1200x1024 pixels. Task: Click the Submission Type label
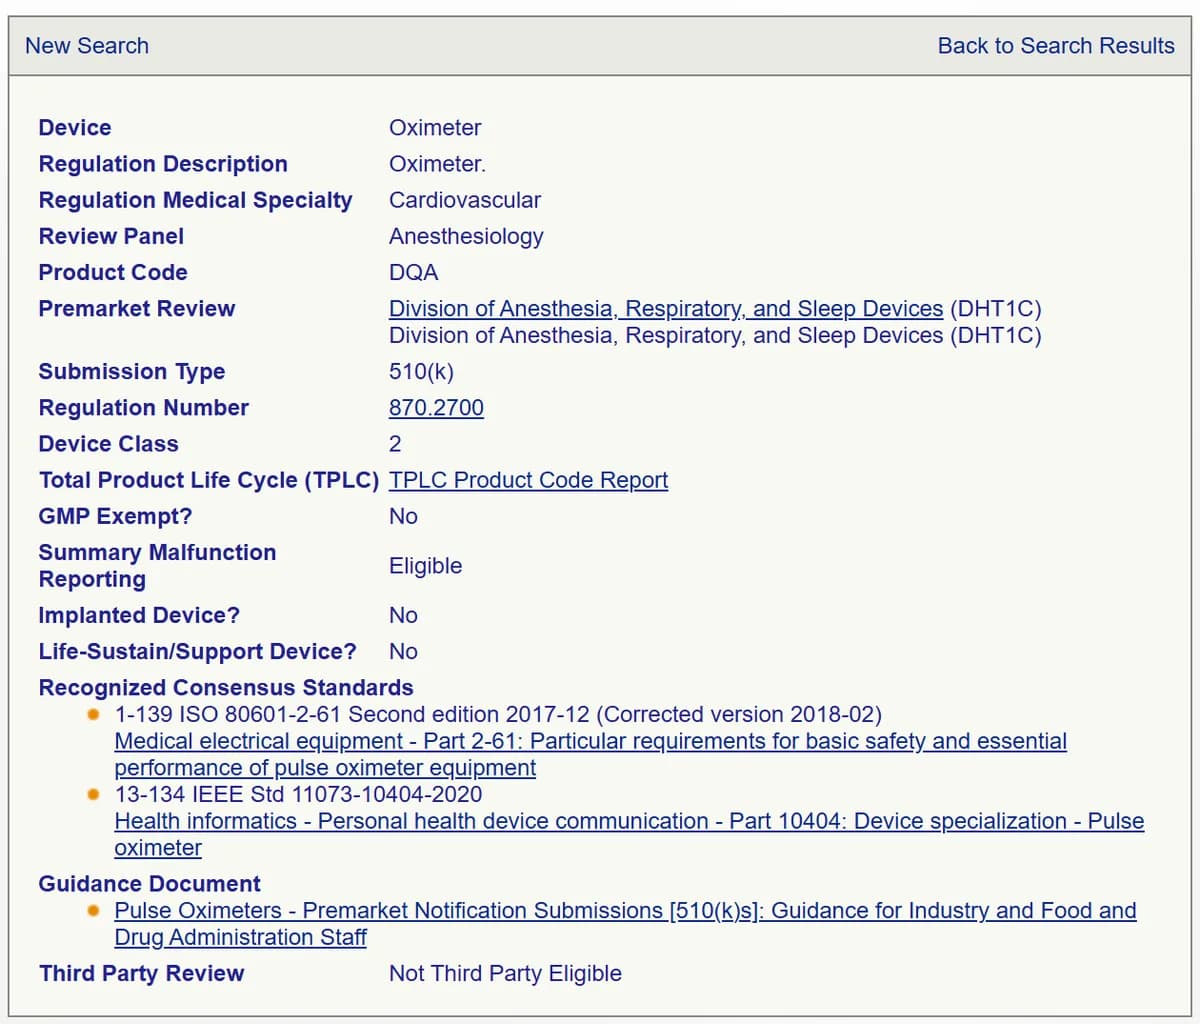pos(132,372)
